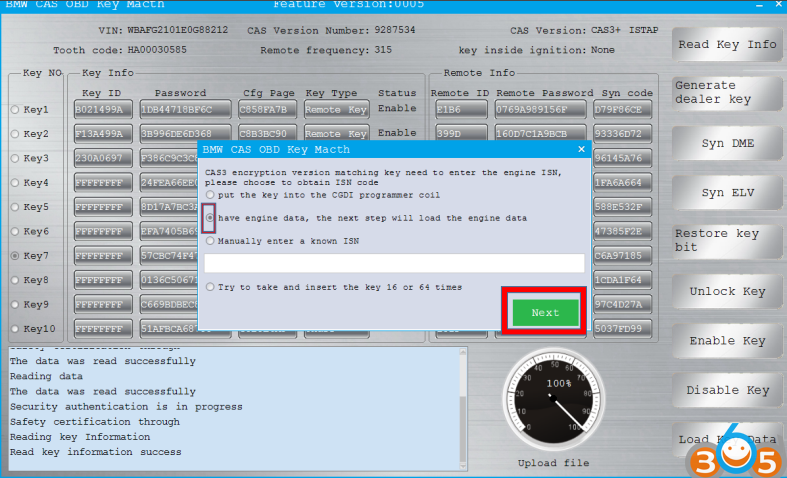Image resolution: width=787 pixels, height=478 pixels.
Task: Click Restore key bit button
Action: pos(726,241)
